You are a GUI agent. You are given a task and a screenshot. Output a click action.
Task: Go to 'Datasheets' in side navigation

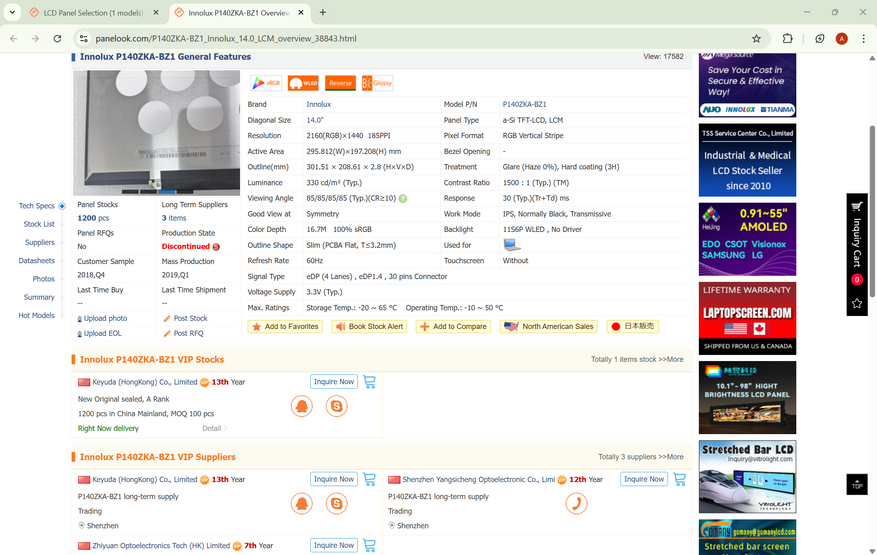[37, 261]
